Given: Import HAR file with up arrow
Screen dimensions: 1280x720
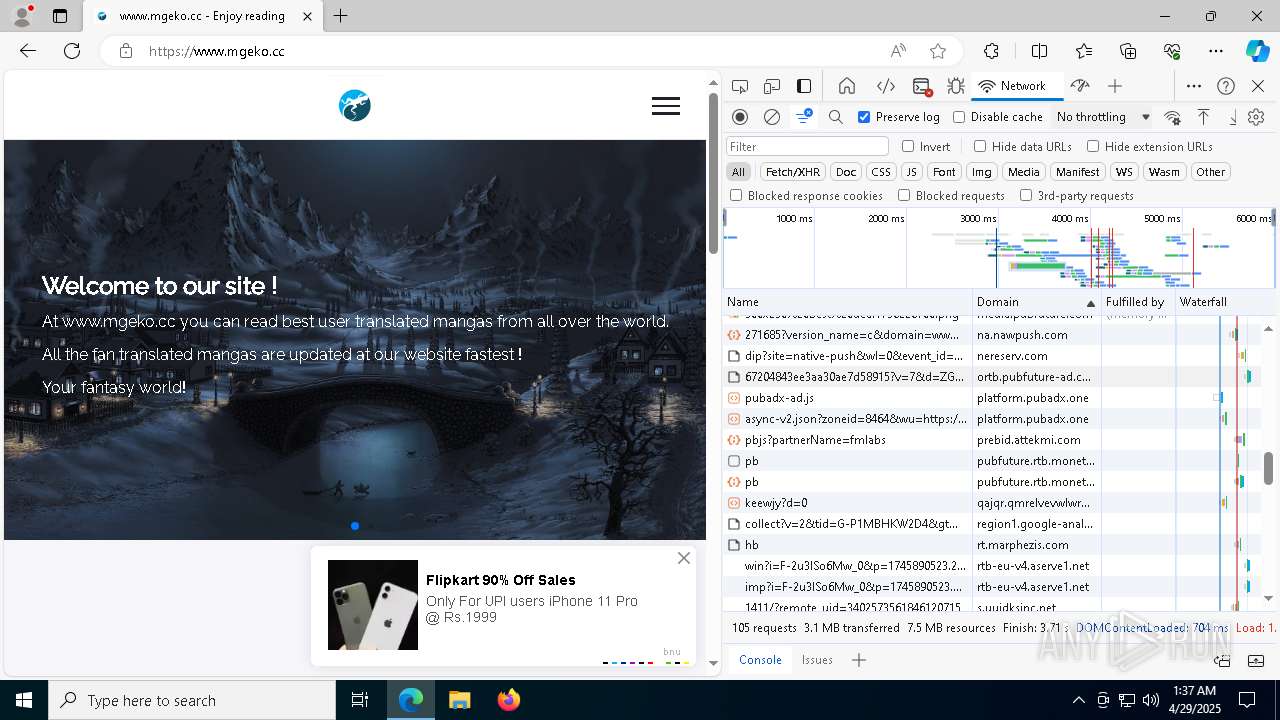Looking at the screenshot, I should (x=1204, y=117).
